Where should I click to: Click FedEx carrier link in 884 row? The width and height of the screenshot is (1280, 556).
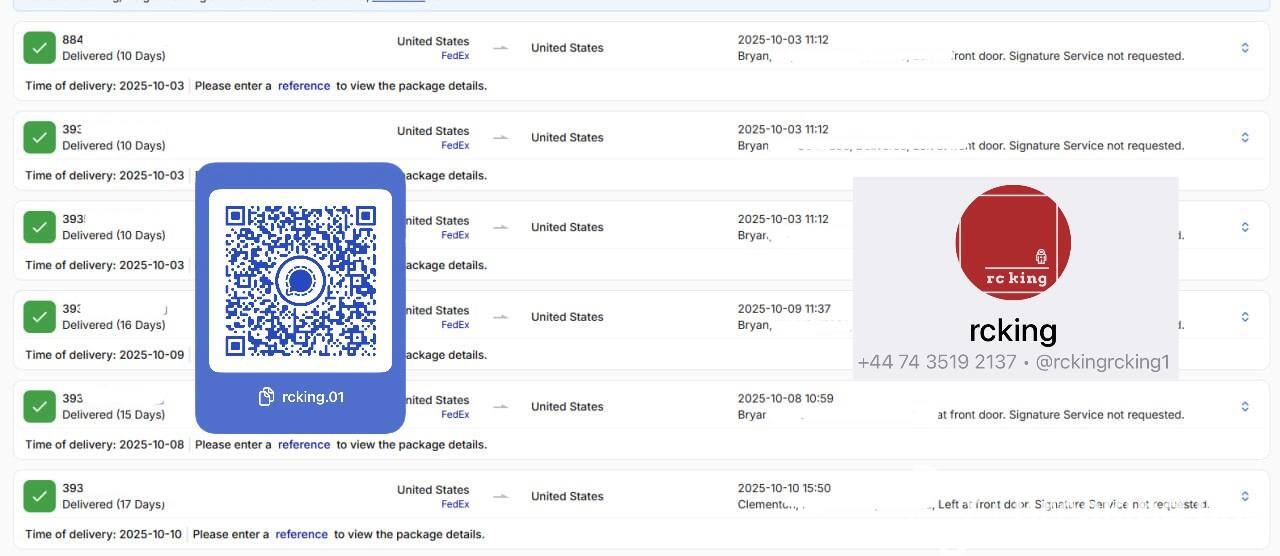tap(455, 56)
